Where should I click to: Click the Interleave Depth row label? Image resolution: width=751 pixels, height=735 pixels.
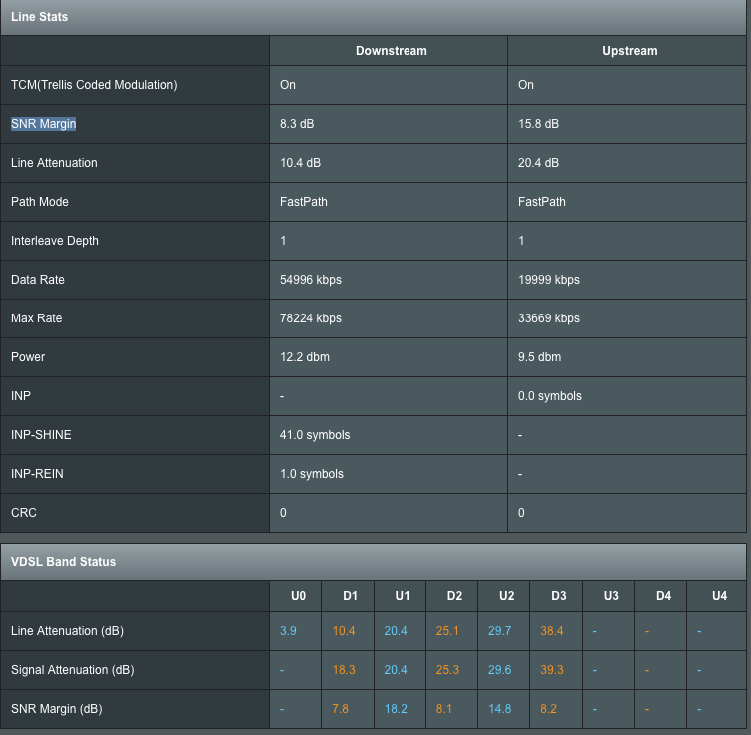(55, 241)
